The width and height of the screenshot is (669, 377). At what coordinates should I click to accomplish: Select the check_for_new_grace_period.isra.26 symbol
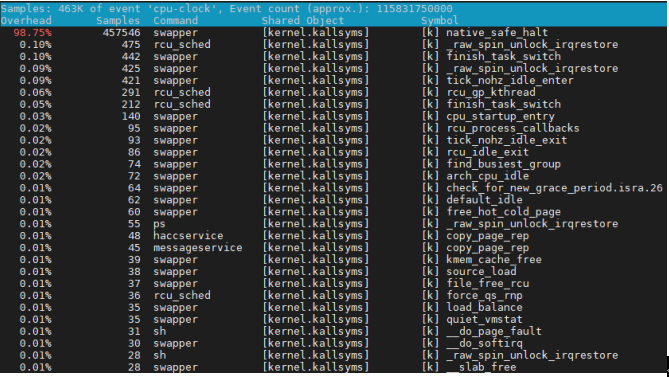click(554, 188)
